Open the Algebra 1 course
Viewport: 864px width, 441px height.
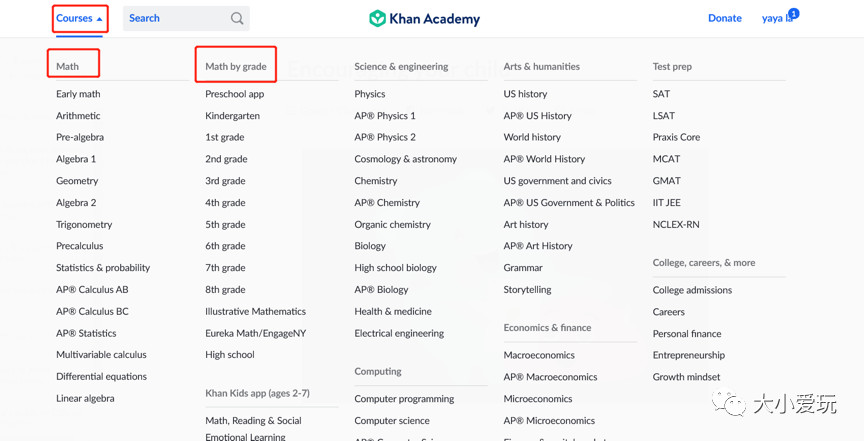pos(76,159)
